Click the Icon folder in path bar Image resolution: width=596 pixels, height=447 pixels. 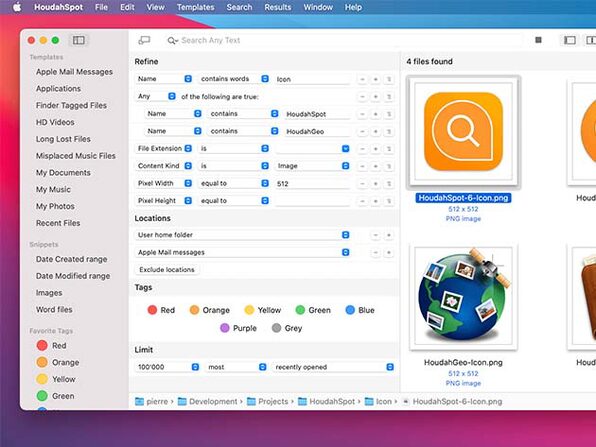378,401
